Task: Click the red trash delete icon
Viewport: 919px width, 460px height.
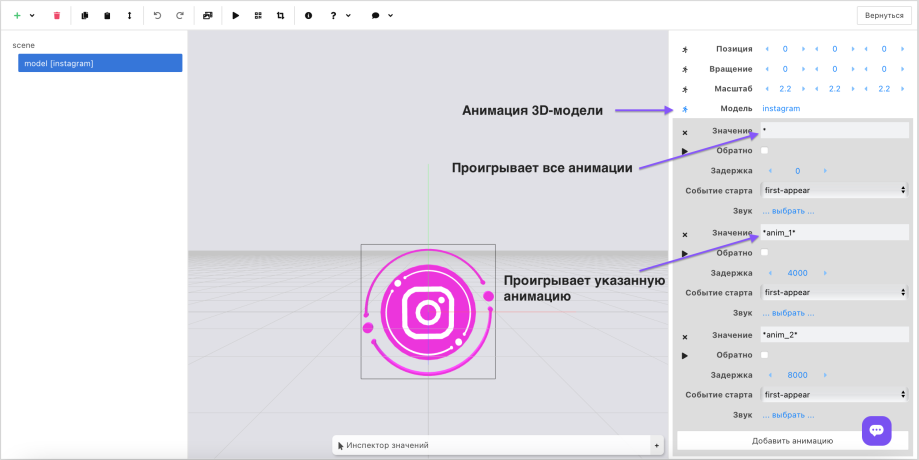Action: point(57,16)
